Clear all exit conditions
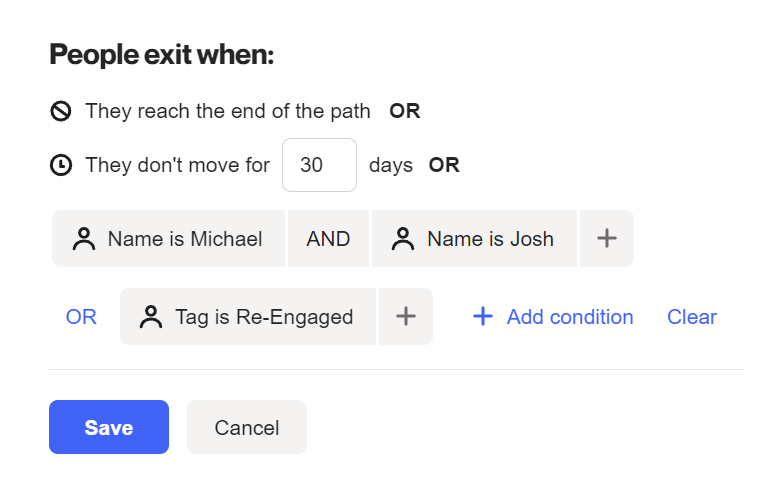Image resolution: width=781 pixels, height=483 pixels. point(692,317)
